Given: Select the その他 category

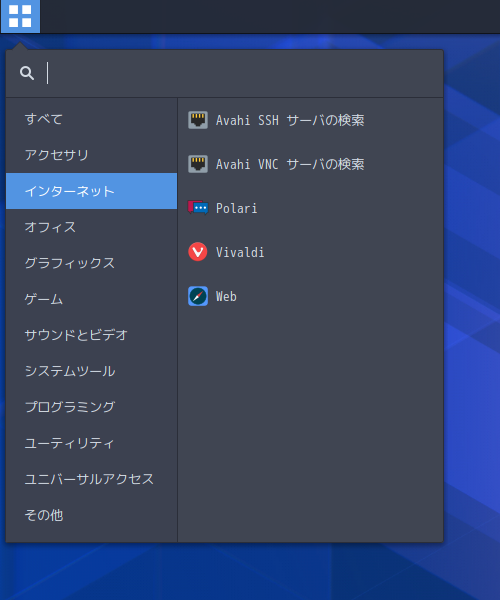Looking at the screenshot, I should [x=91, y=515].
